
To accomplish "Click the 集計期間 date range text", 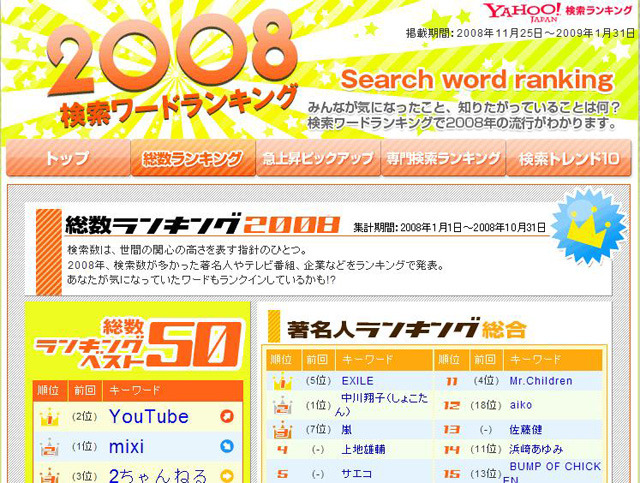I will (449, 228).
